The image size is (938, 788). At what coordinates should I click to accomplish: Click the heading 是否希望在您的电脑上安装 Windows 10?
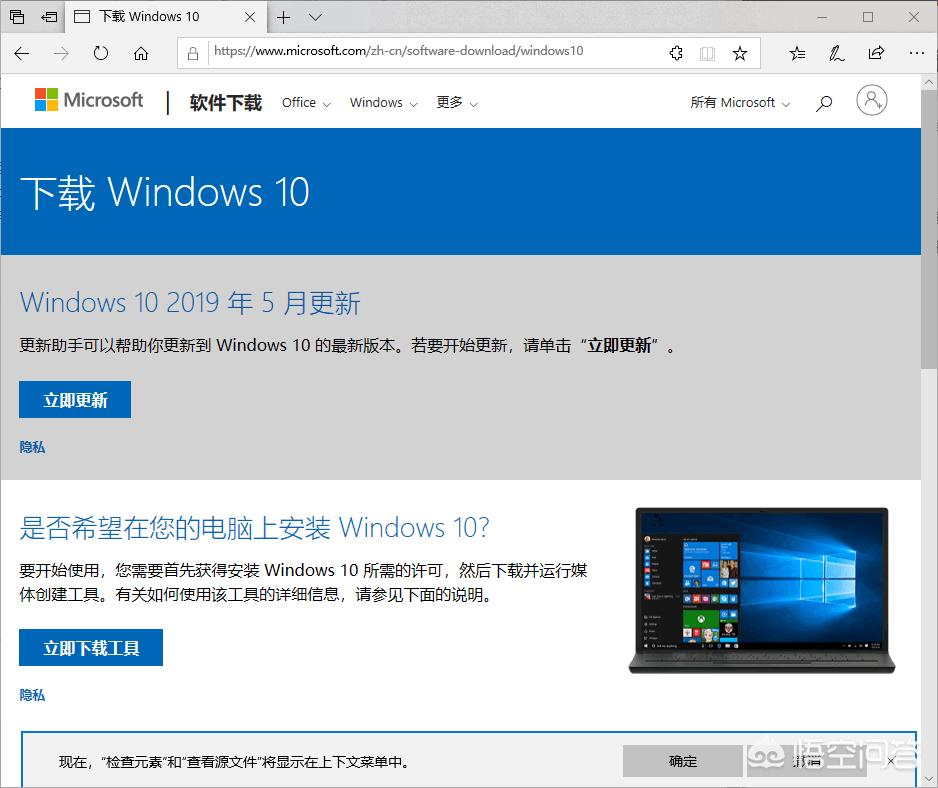tap(254, 528)
